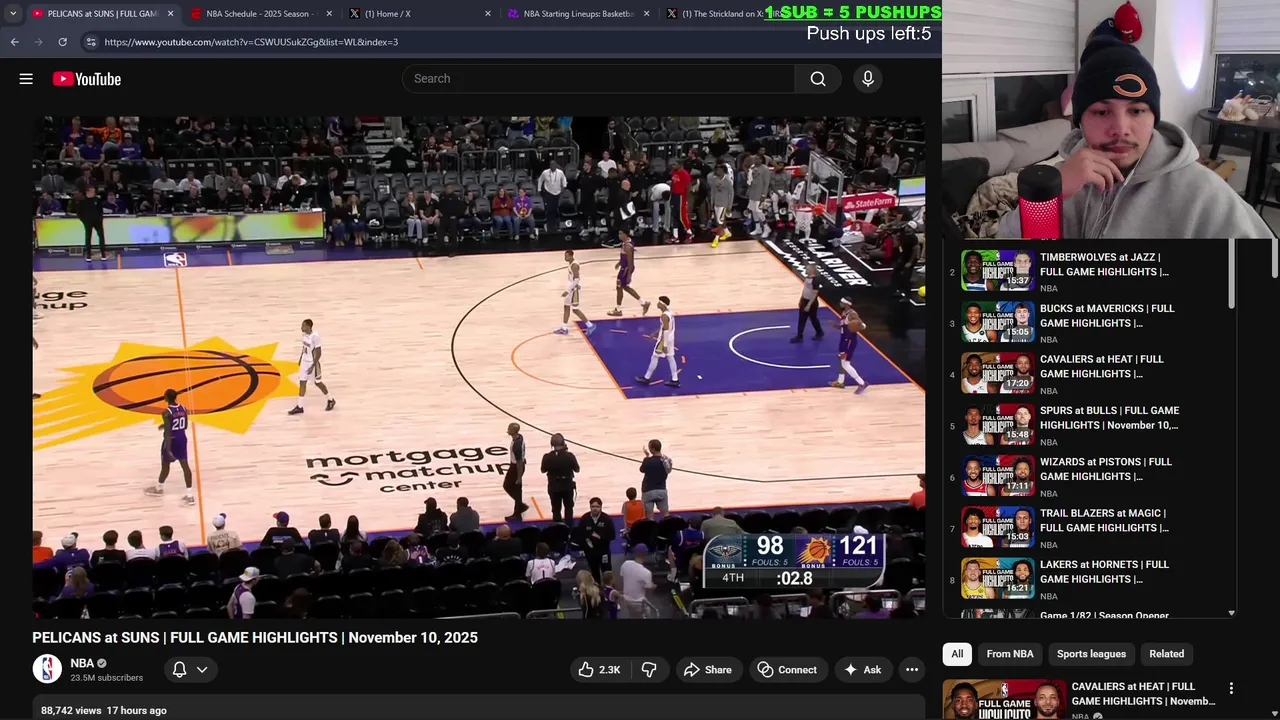Open WIZARDS at PISTONS playlist thumbnail
The image size is (1280, 720).
click(x=997, y=476)
